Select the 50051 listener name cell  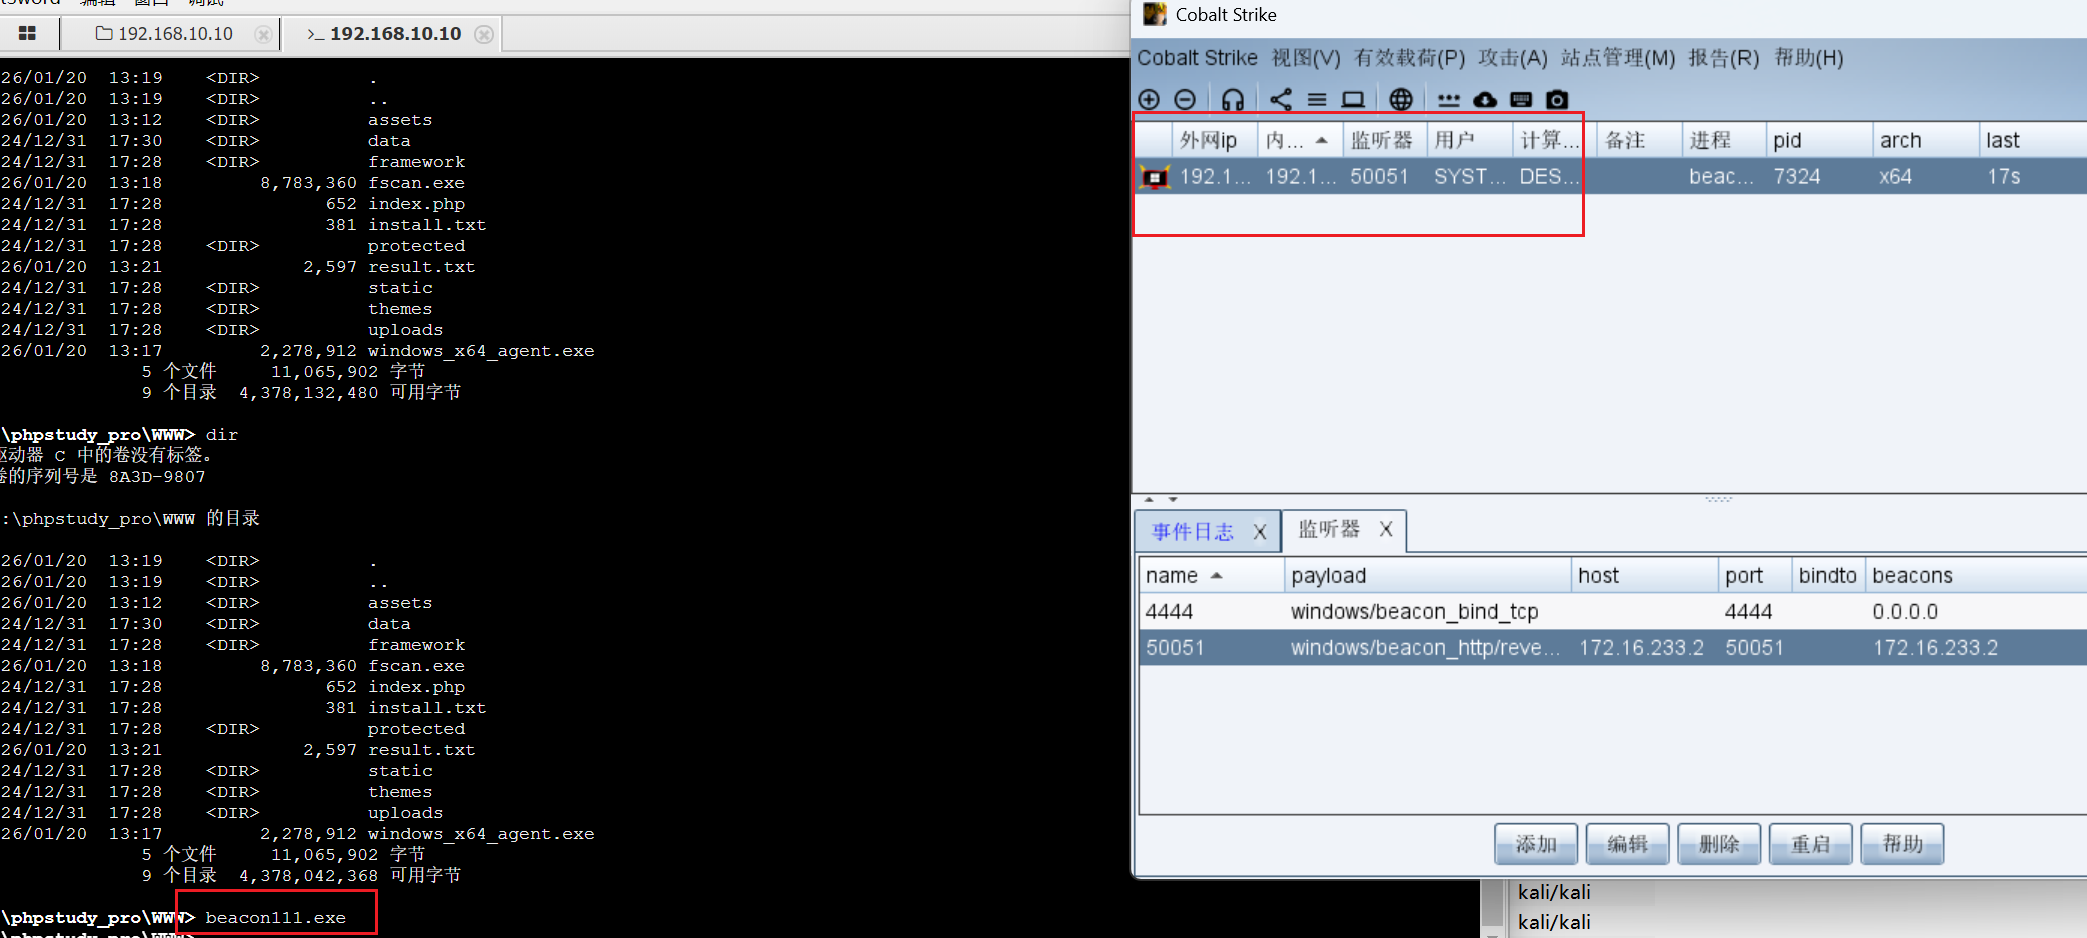1211,648
